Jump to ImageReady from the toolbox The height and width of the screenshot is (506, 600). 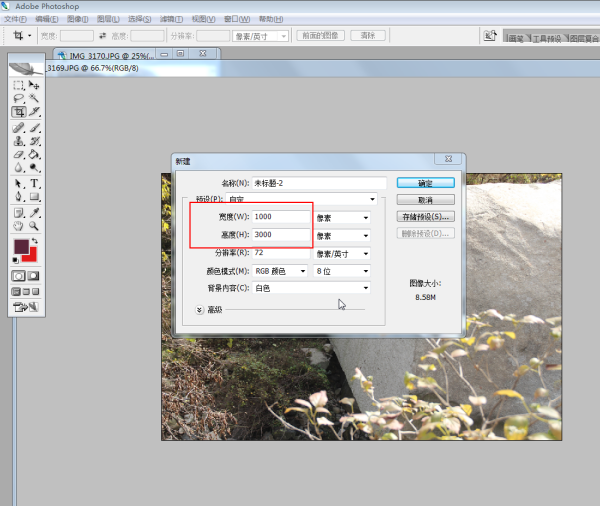(26, 307)
